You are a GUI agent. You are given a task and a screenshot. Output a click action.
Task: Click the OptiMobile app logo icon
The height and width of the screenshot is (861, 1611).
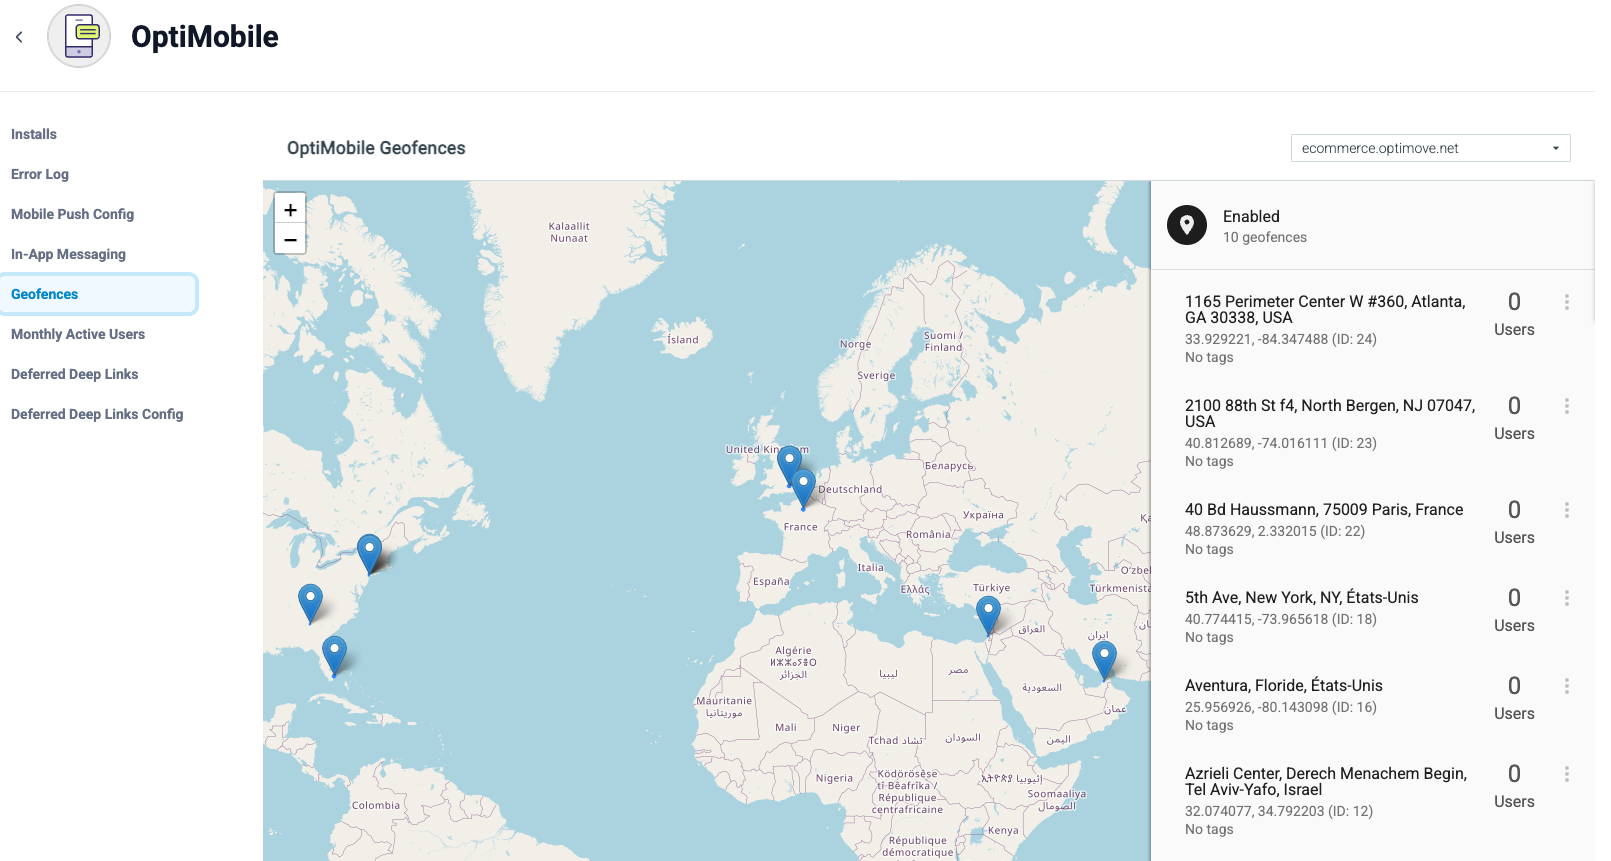click(x=79, y=36)
